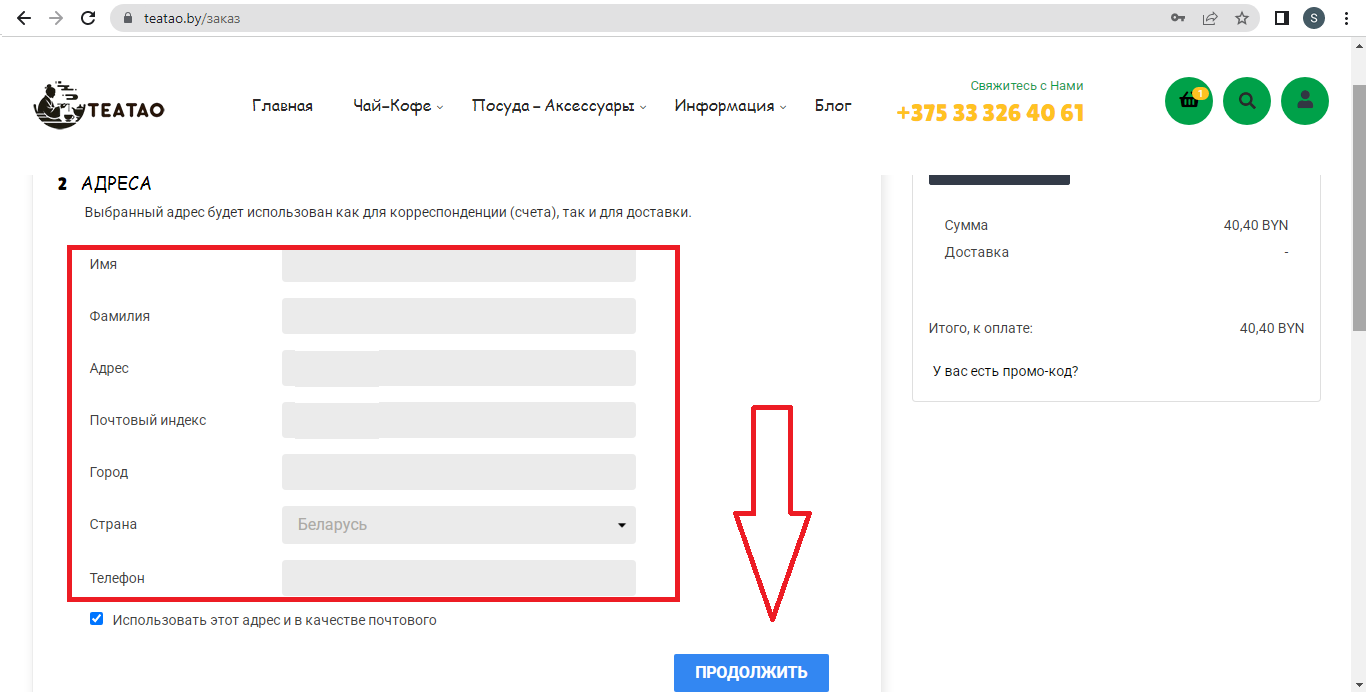Open the saved passwords key icon

pyautogui.click(x=1178, y=18)
